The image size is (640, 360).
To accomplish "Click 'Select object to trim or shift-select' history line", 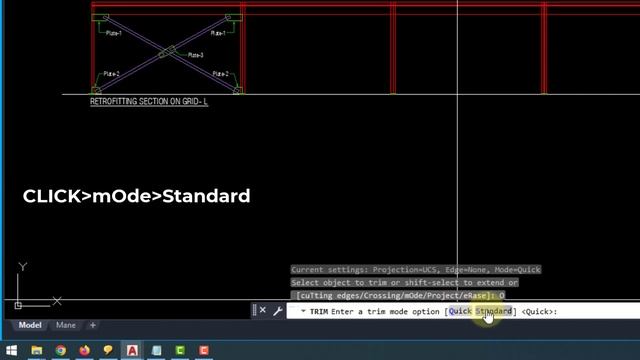I will tap(404, 282).
